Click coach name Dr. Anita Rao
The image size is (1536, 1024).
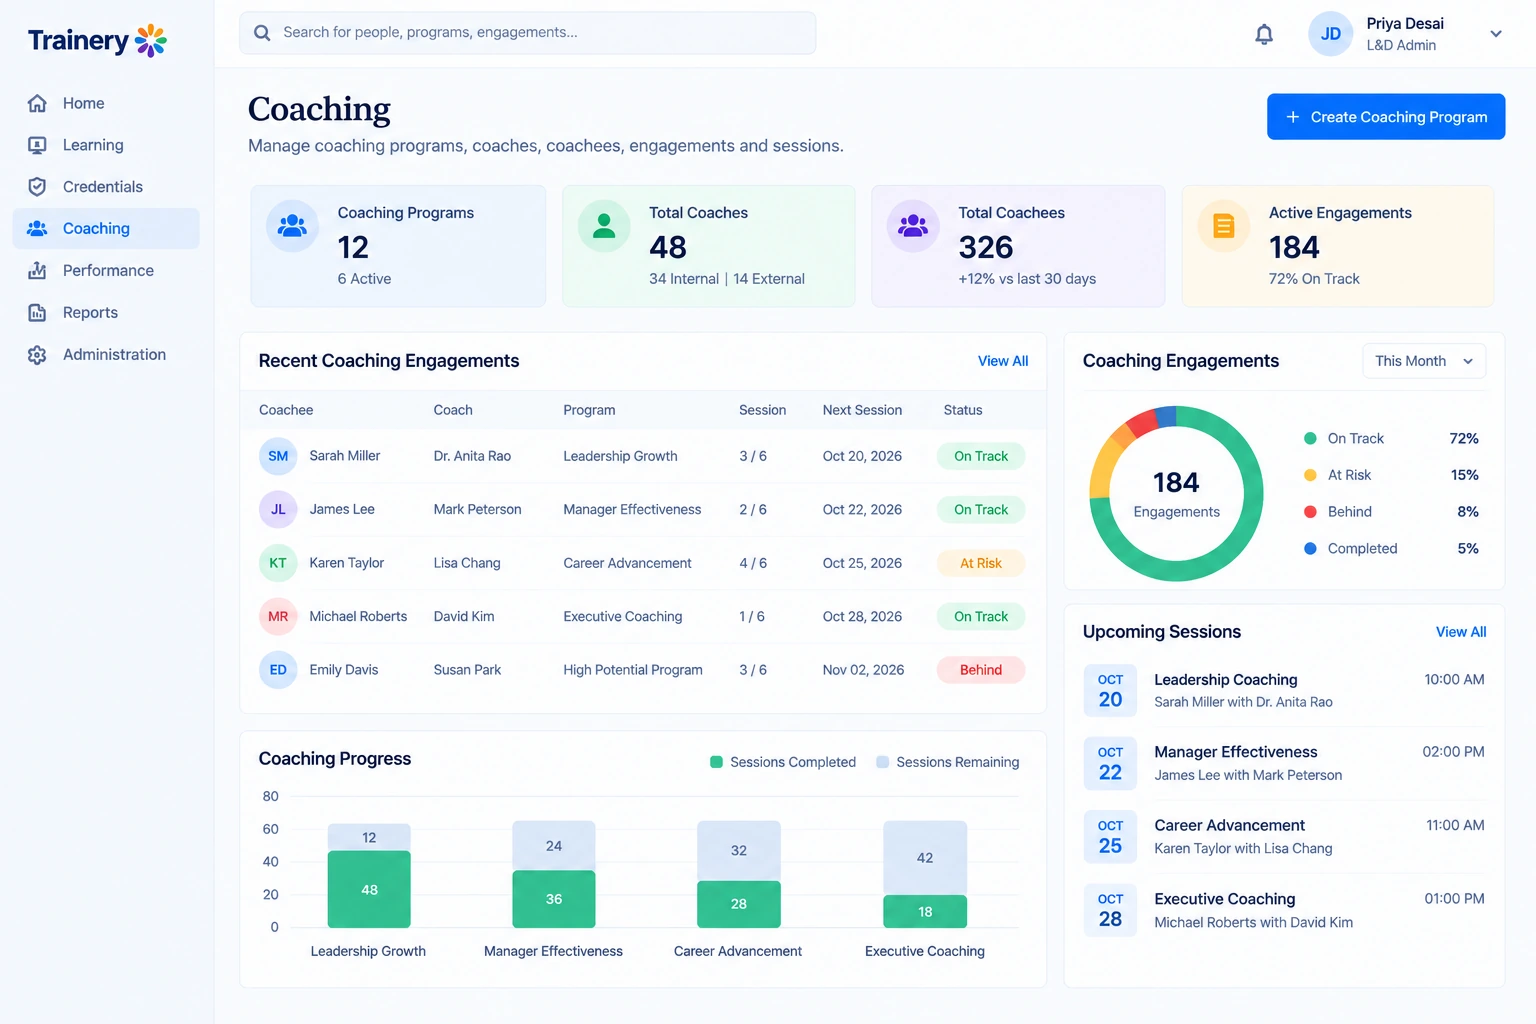coord(472,456)
